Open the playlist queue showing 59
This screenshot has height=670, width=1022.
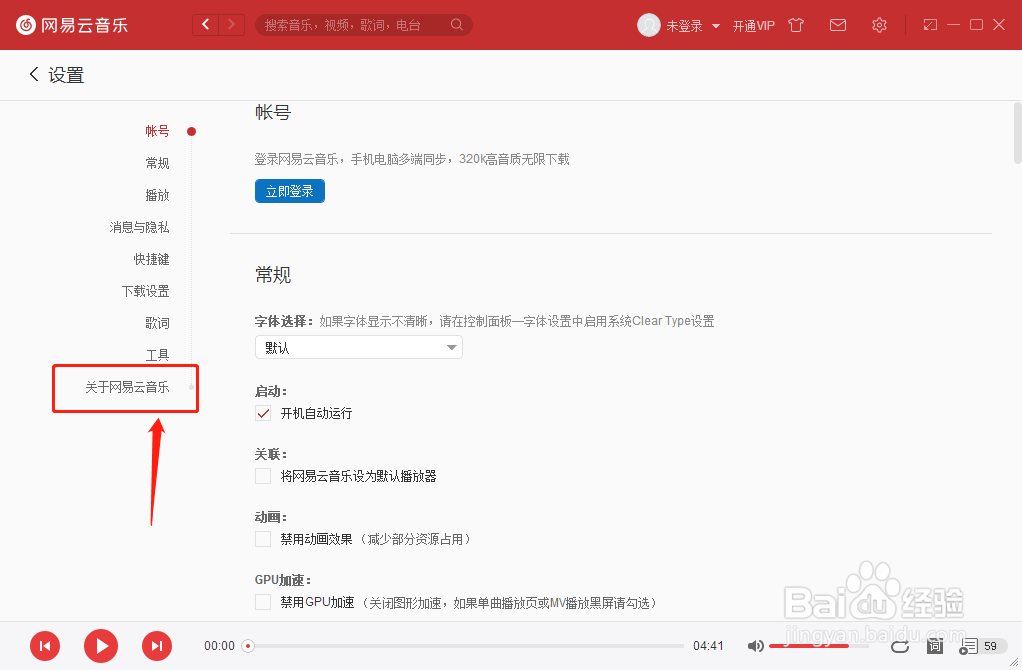pyautogui.click(x=982, y=646)
